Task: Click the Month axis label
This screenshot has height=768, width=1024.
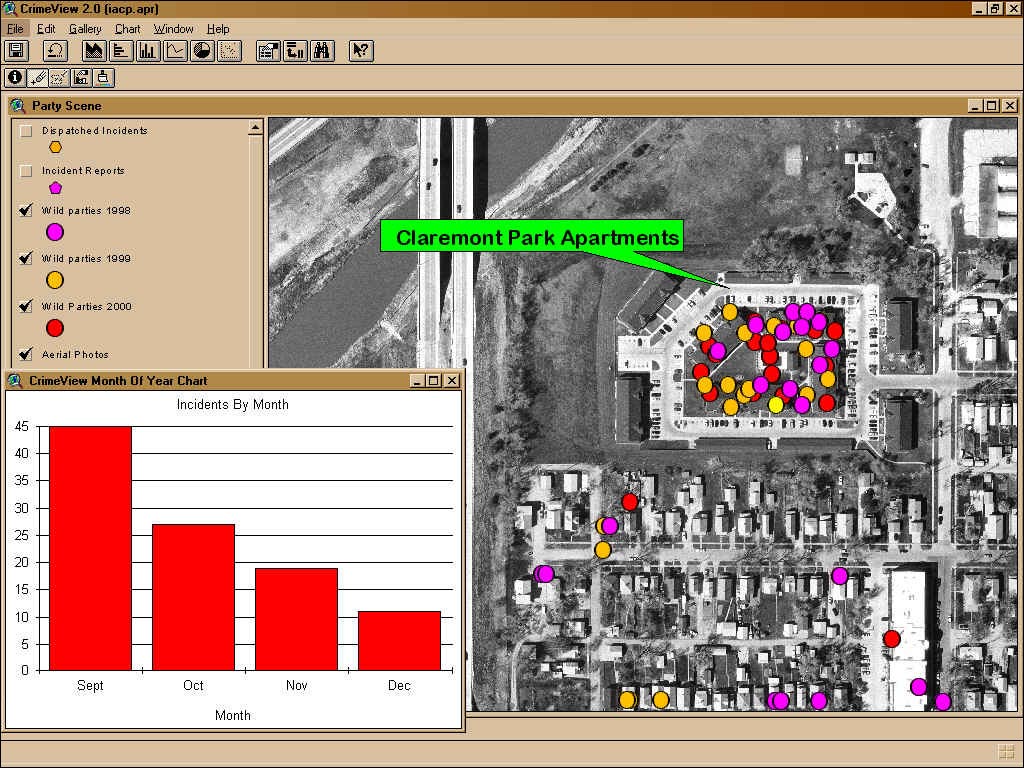Action: (232, 715)
